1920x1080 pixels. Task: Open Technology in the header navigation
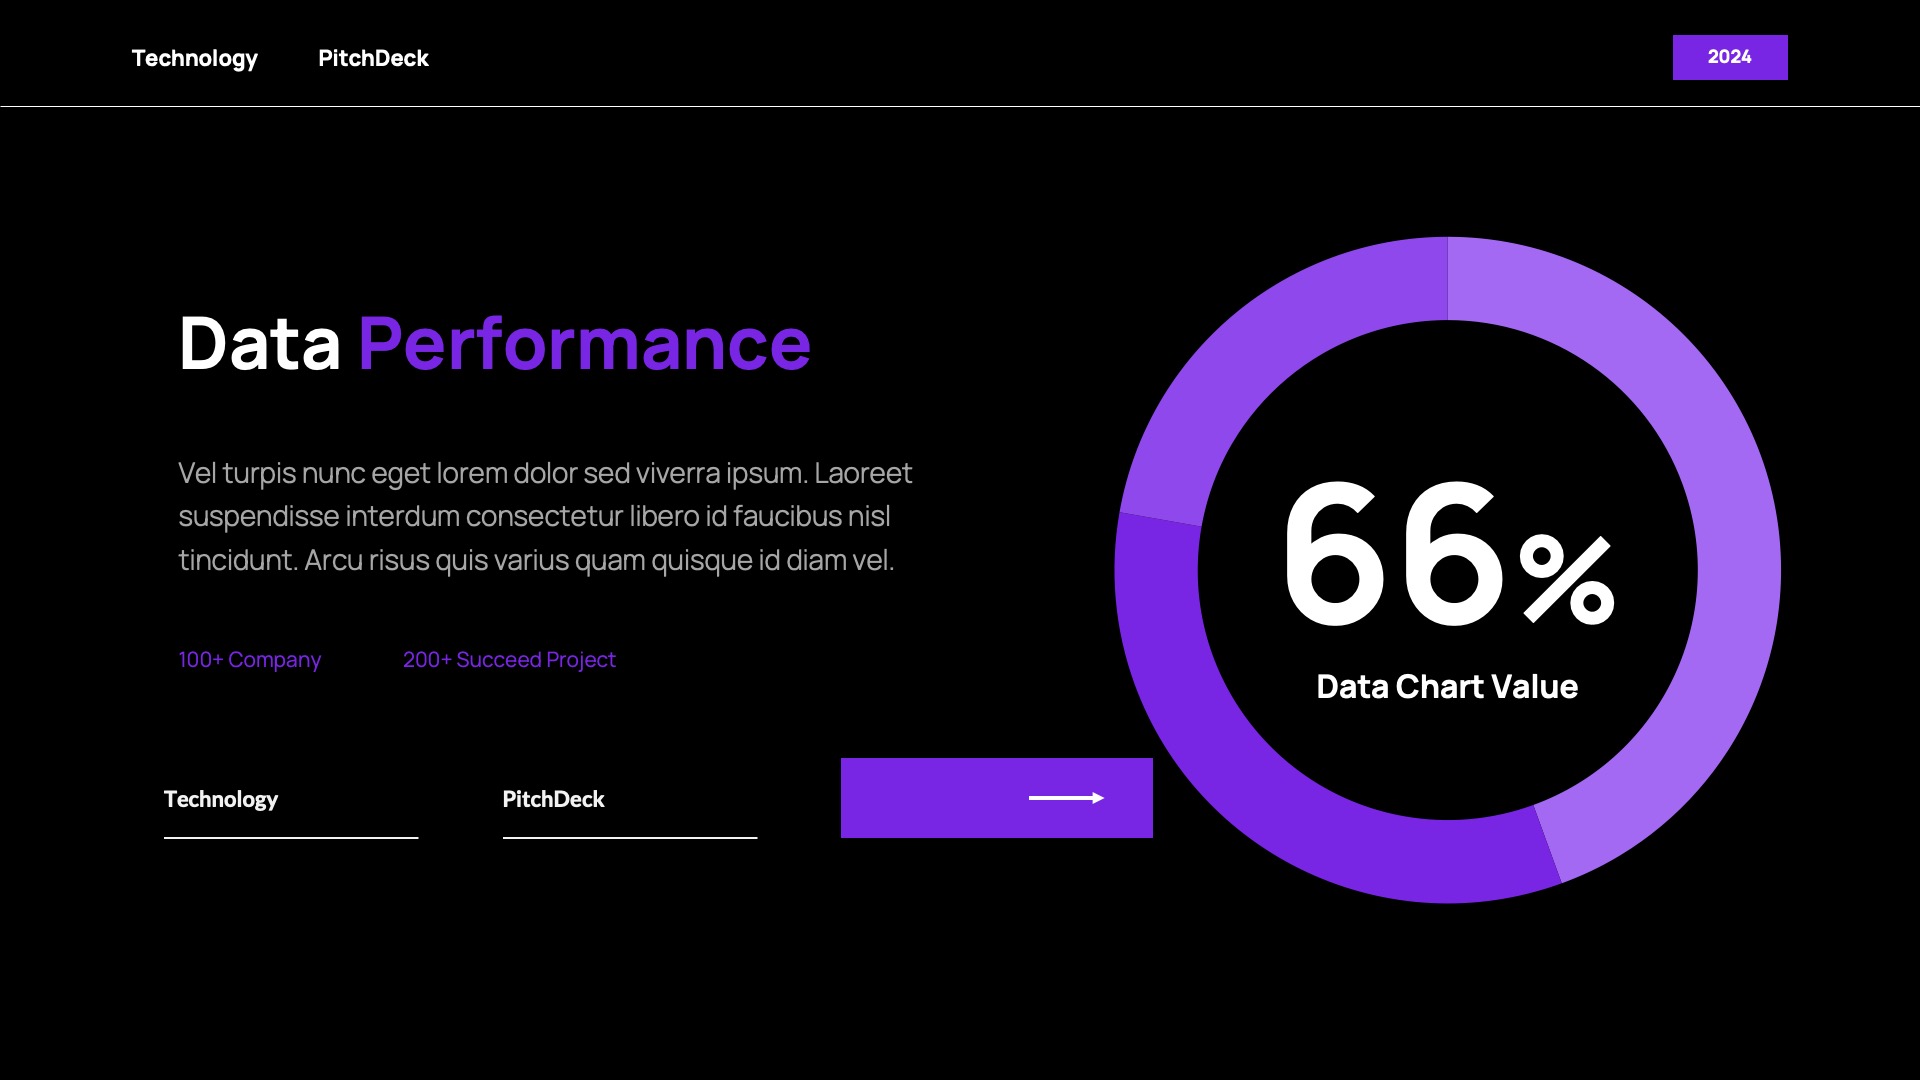pyautogui.click(x=195, y=58)
